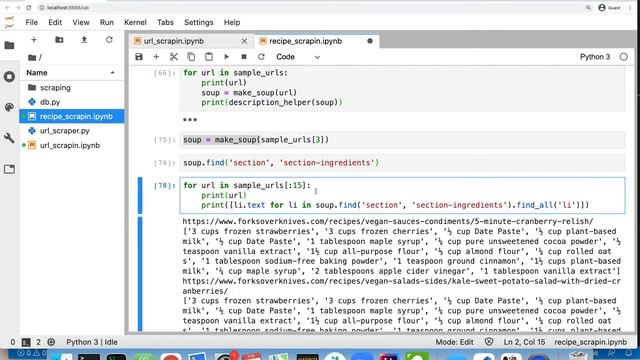Open the Kernel menu
The height and width of the screenshot is (360, 640).
pyautogui.click(x=135, y=22)
